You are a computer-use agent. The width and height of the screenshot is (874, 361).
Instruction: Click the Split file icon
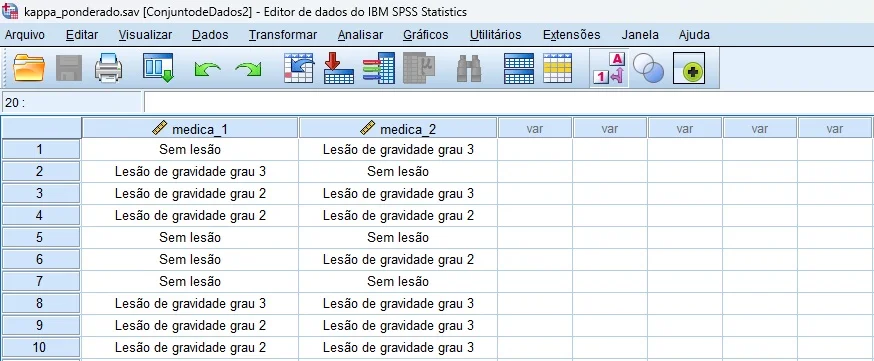point(518,69)
